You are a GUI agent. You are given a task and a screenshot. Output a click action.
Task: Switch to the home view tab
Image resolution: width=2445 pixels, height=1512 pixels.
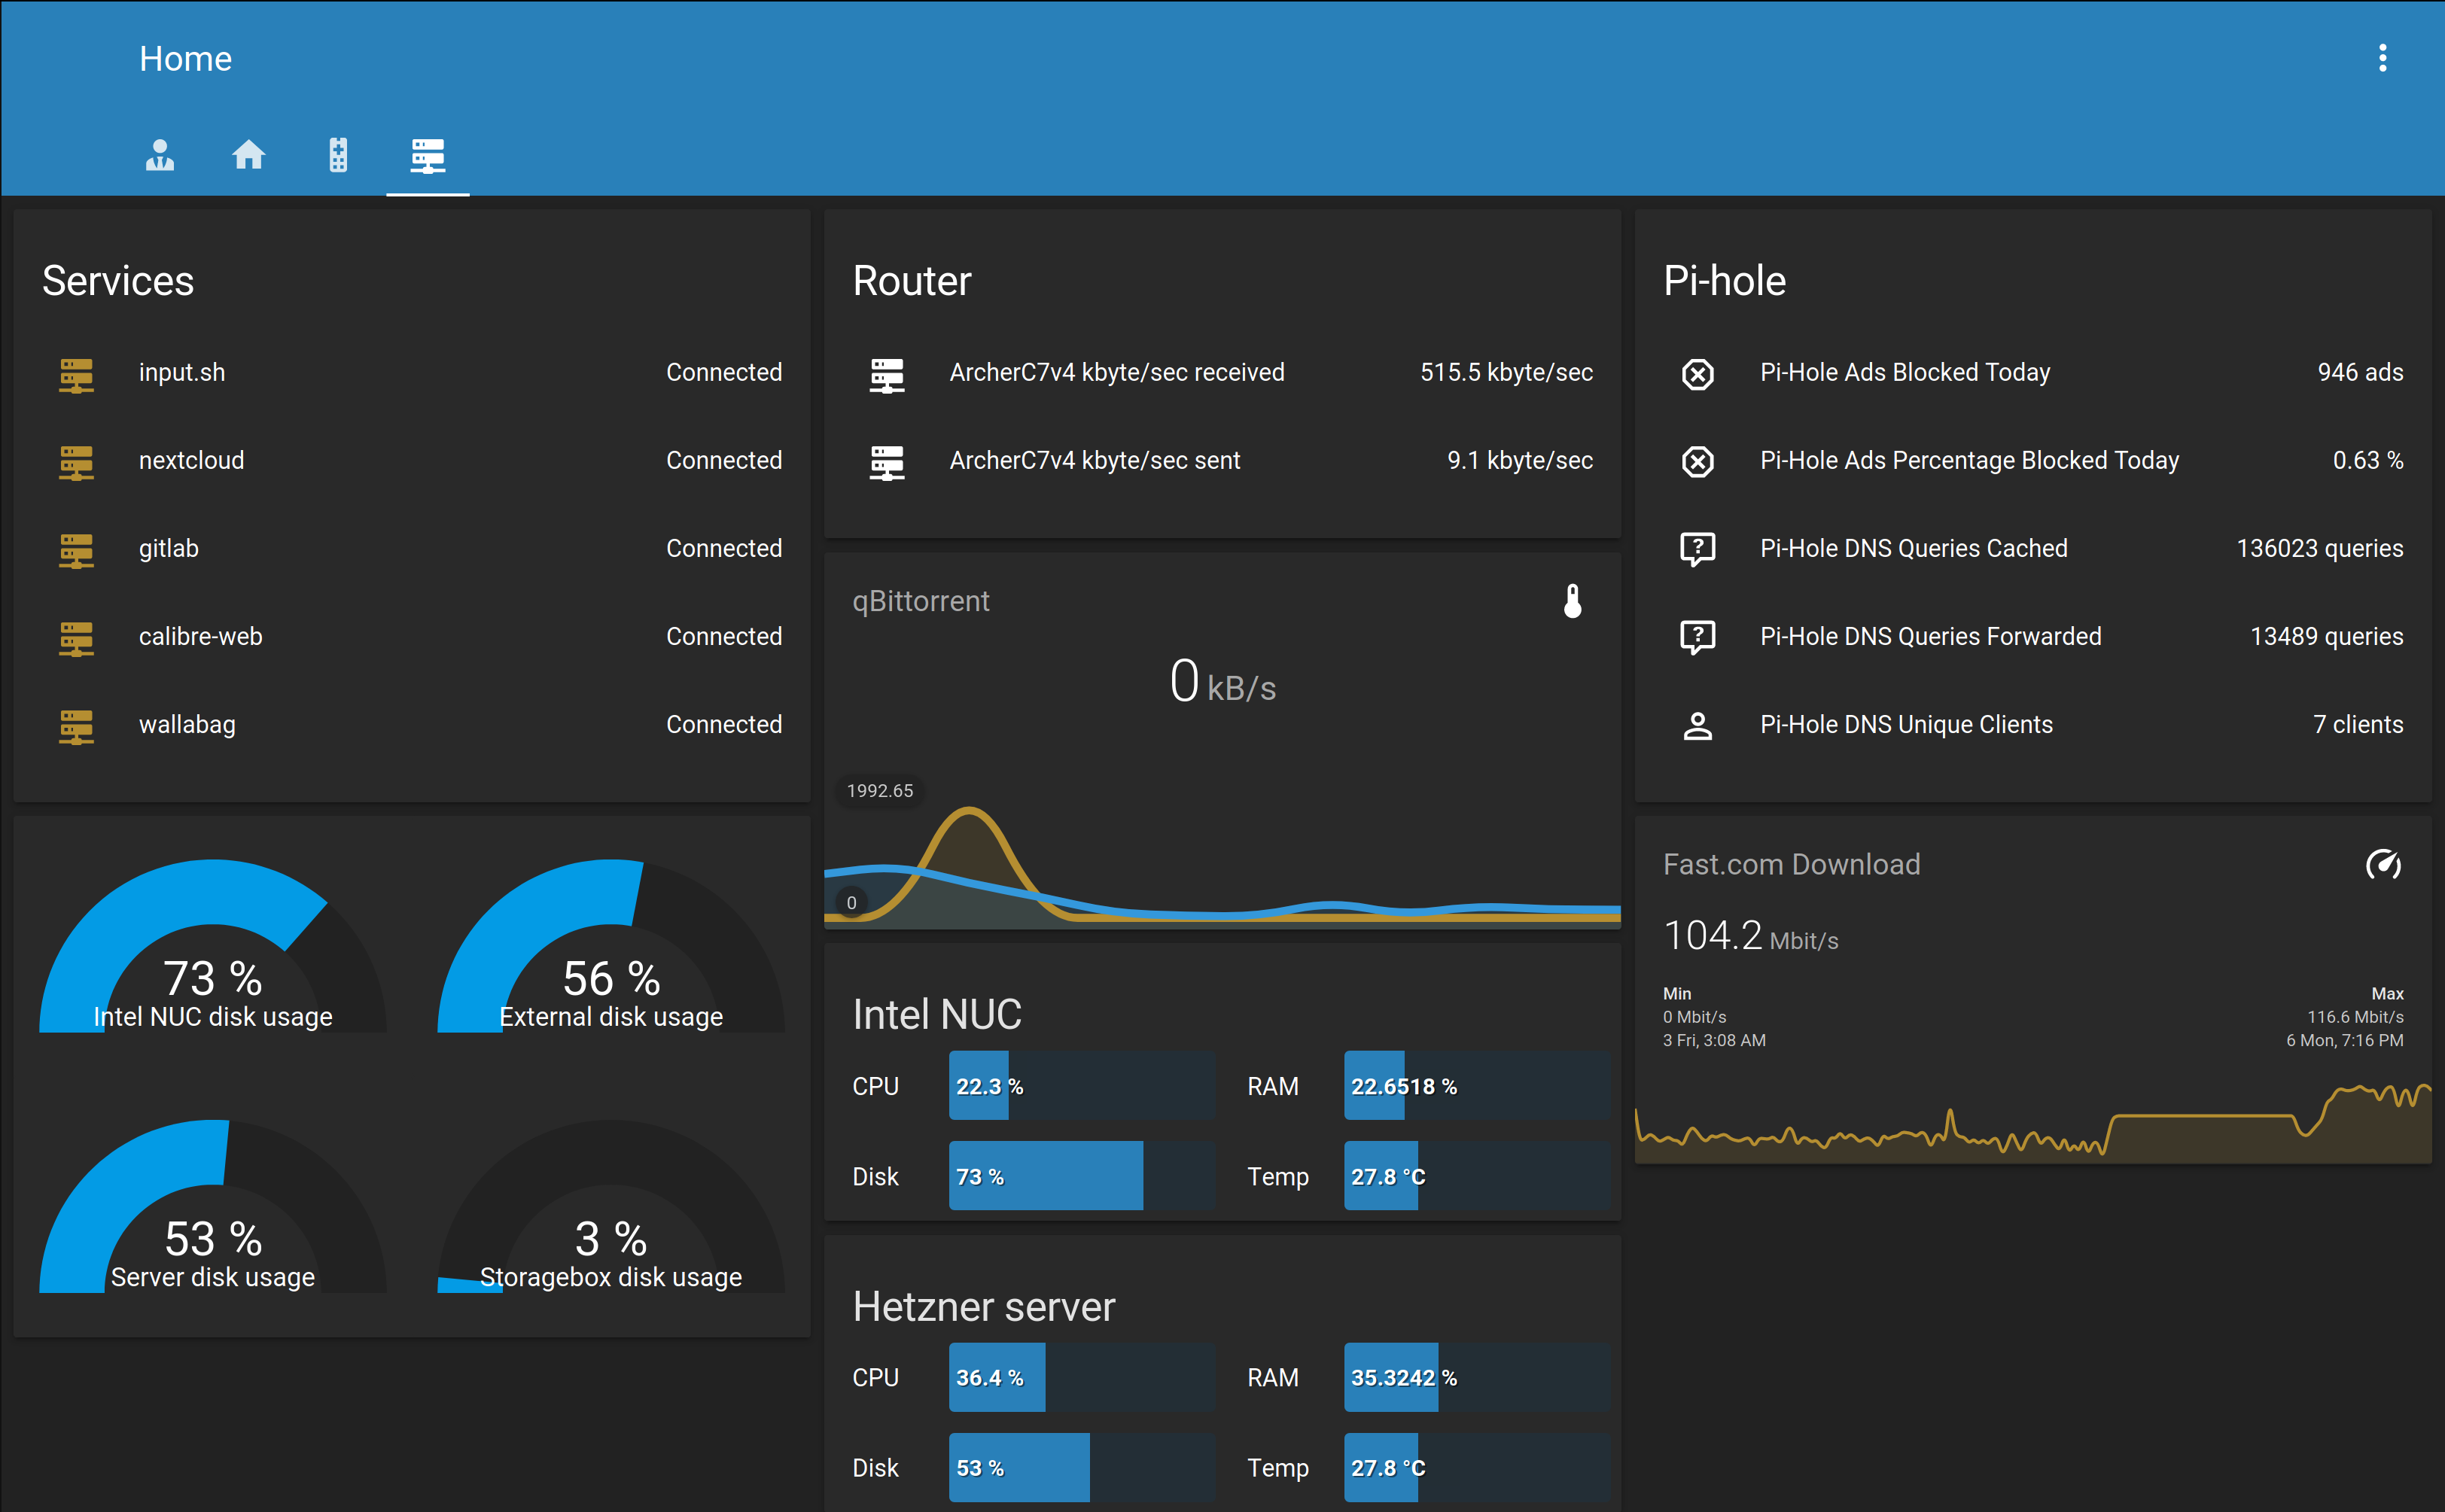(249, 155)
